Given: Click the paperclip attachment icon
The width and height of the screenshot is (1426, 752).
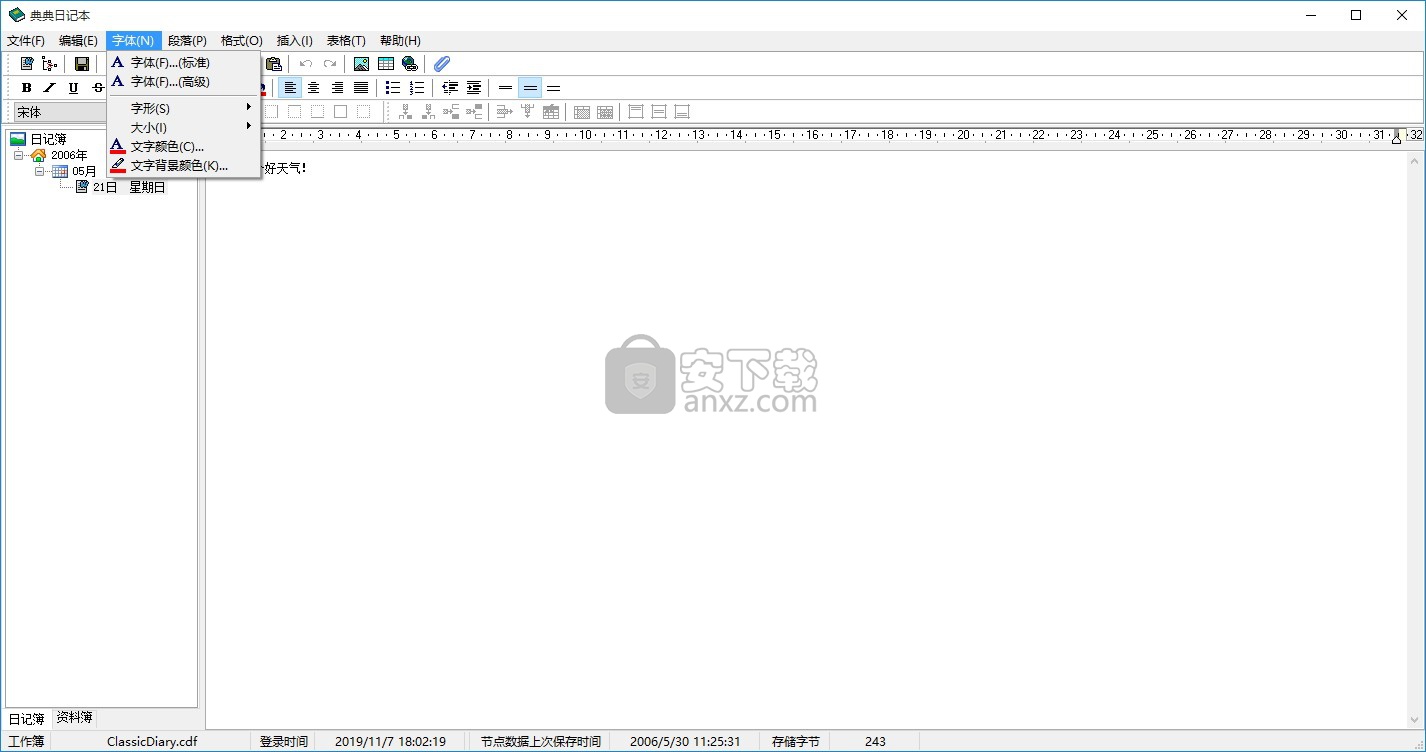Looking at the screenshot, I should point(442,64).
